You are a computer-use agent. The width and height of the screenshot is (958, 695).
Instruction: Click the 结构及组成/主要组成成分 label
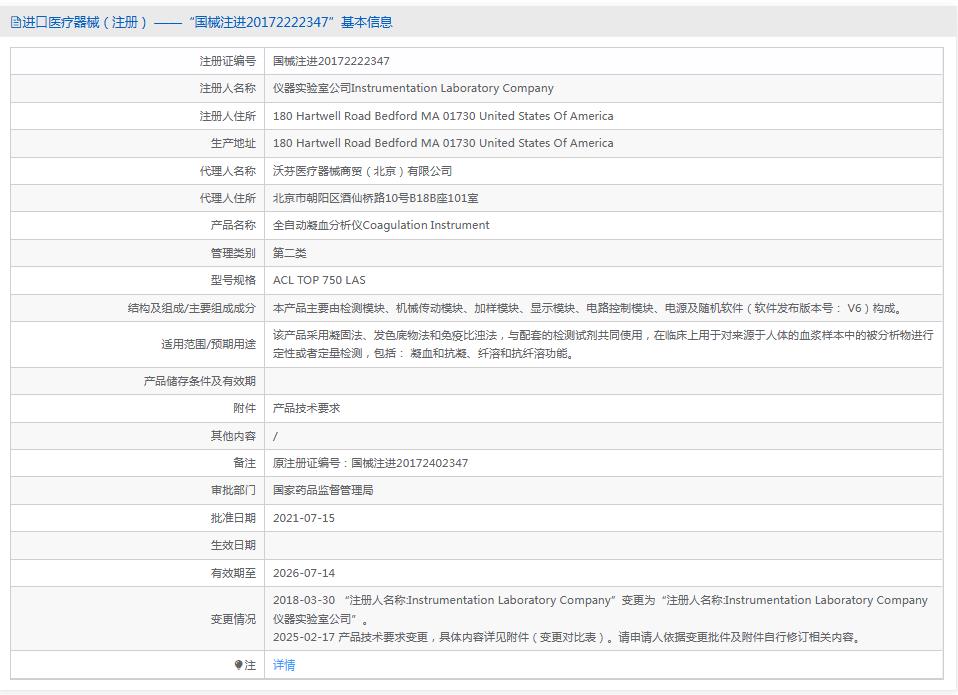tap(191, 308)
